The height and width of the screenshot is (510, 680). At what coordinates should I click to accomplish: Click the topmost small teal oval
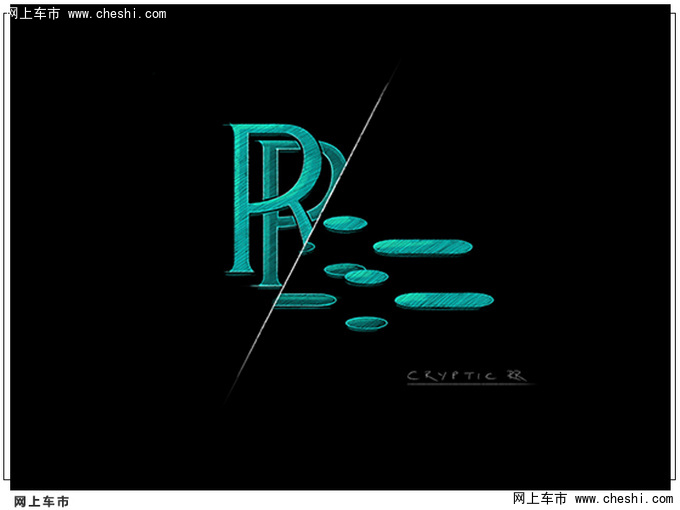click(345, 222)
